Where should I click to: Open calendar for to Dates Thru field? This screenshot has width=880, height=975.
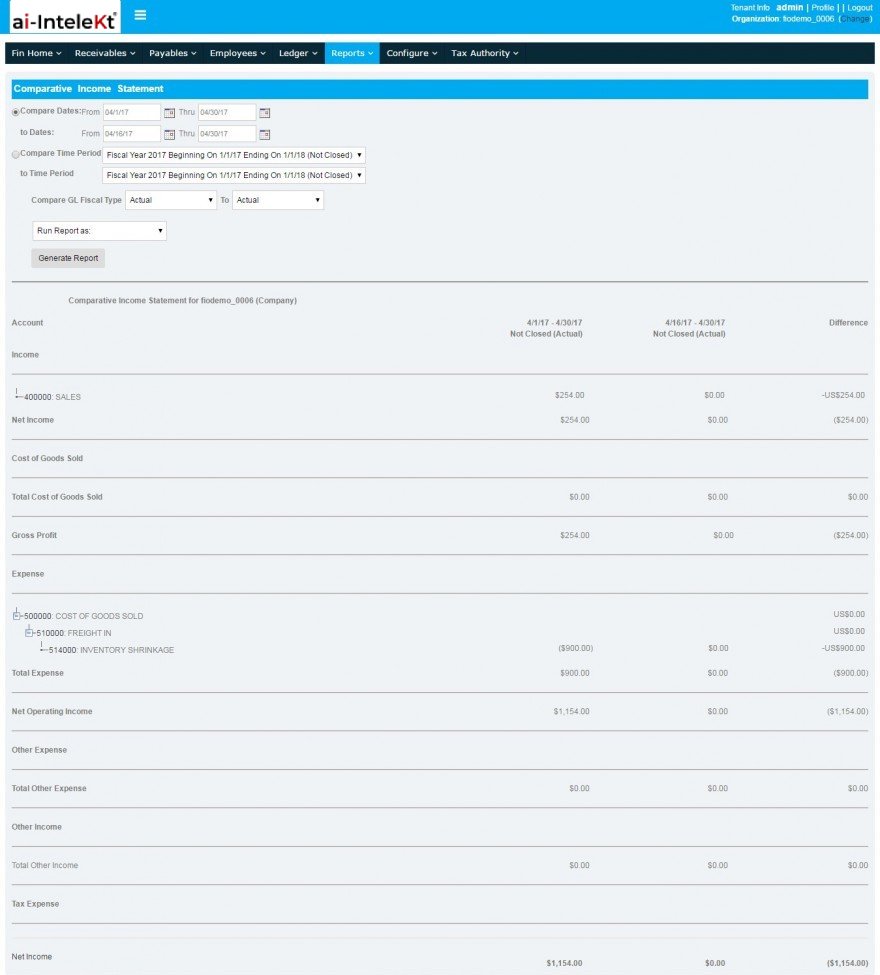pyautogui.click(x=265, y=134)
